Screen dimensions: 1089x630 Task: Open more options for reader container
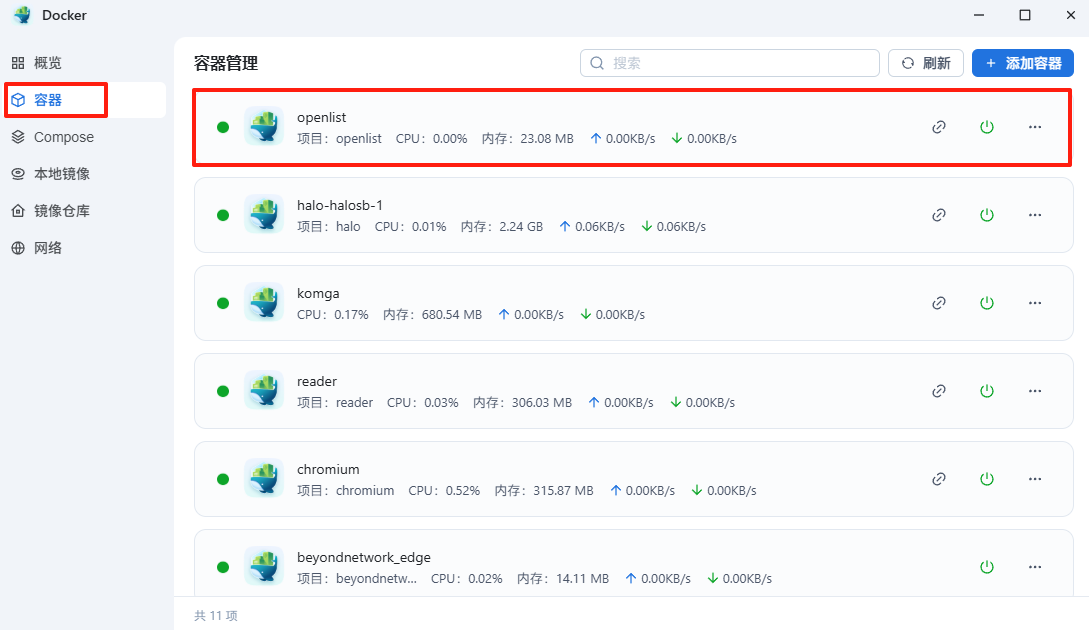[1035, 391]
